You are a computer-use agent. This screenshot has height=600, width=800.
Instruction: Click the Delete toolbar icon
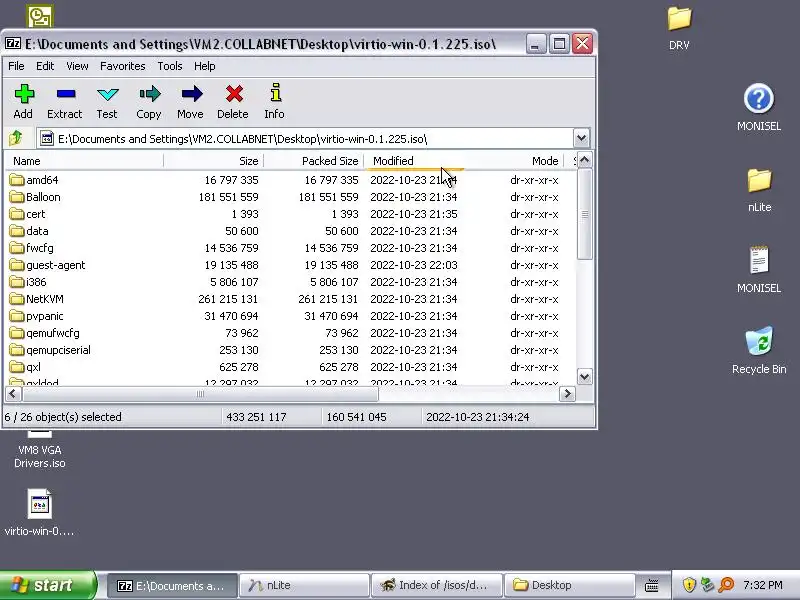pyautogui.click(x=234, y=95)
